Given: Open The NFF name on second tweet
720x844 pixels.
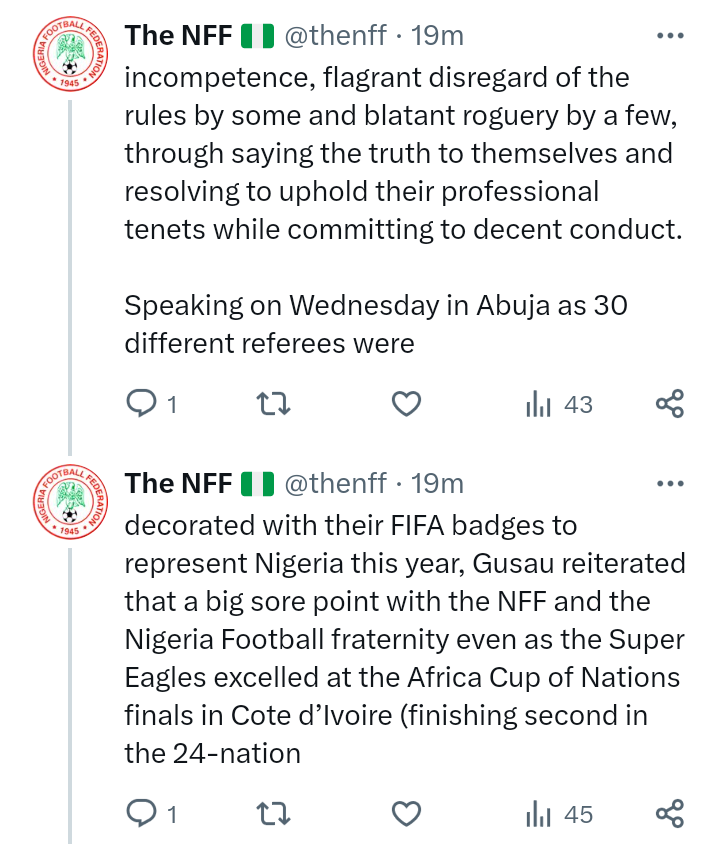Looking at the screenshot, I should click(x=178, y=484).
